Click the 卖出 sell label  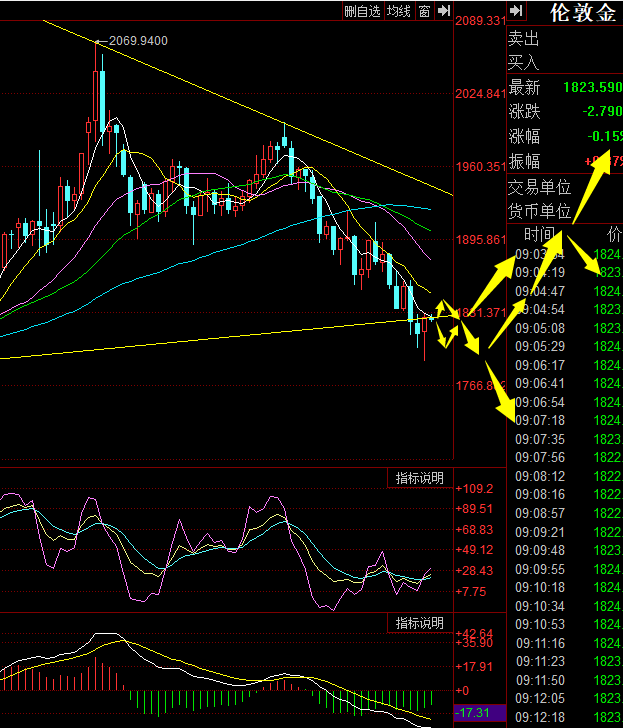click(x=523, y=39)
